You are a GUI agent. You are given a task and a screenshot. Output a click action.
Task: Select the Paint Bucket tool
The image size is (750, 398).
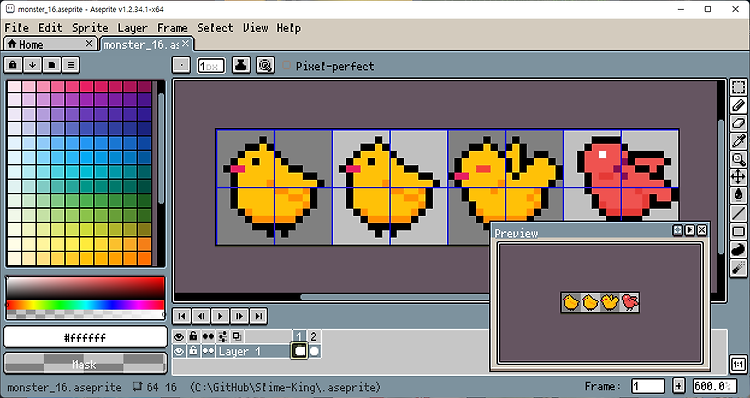coord(739,195)
